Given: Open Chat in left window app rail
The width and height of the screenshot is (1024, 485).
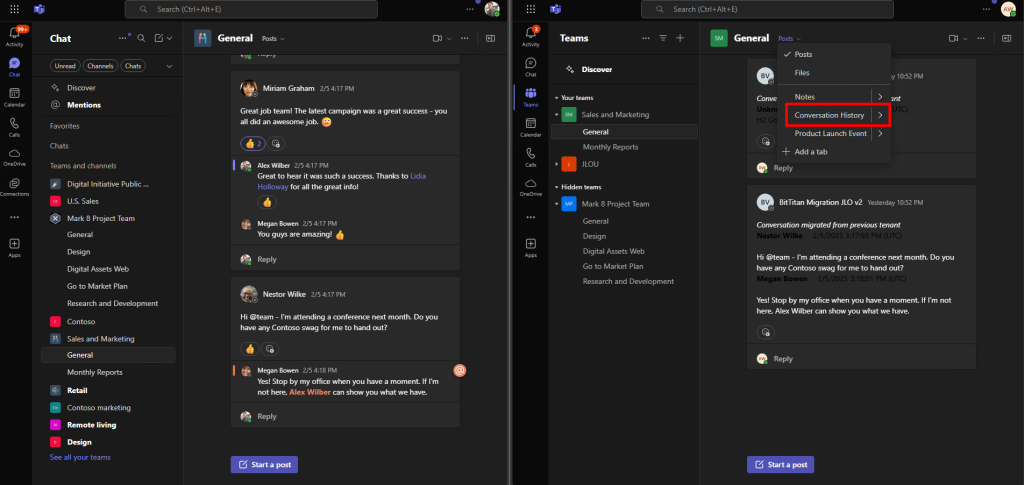Looking at the screenshot, I should (x=14, y=67).
